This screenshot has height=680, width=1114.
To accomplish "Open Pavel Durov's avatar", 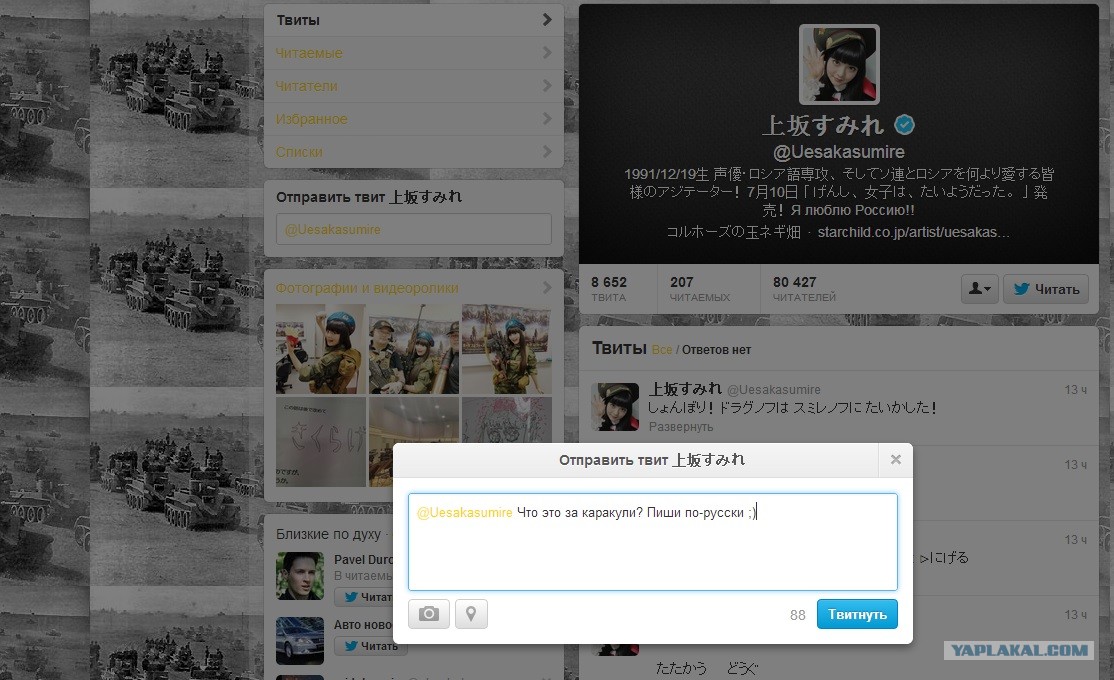I will point(300,576).
